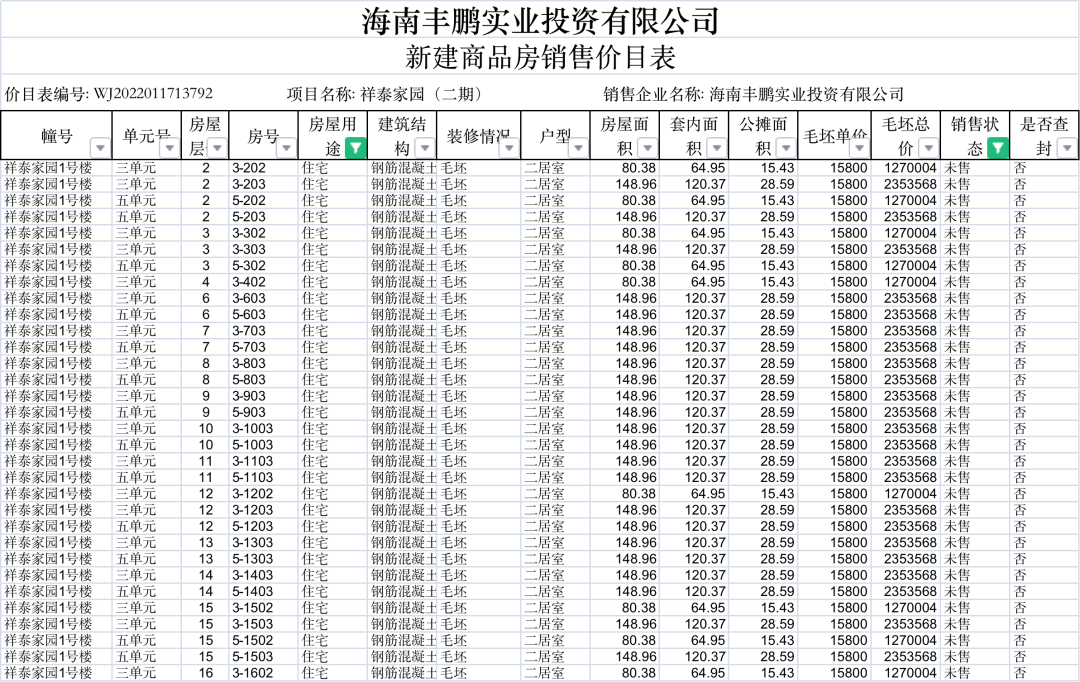
Task: Select room number cell 5-302
Action: pyautogui.click(x=263, y=265)
